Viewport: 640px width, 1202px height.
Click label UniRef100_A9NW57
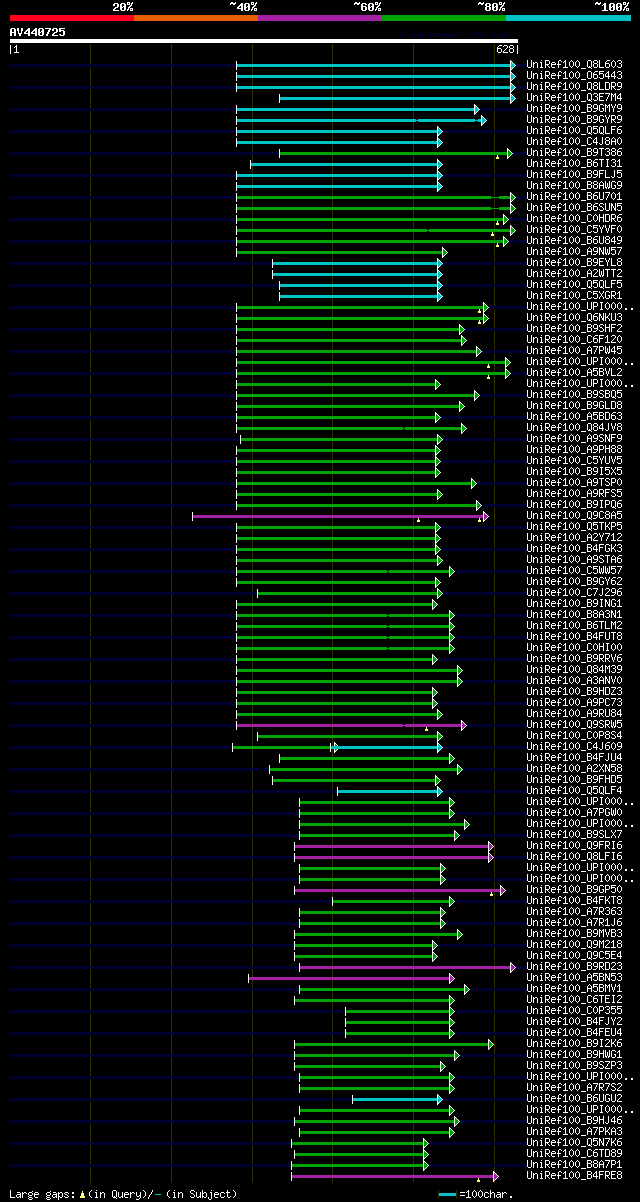pyautogui.click(x=573, y=251)
